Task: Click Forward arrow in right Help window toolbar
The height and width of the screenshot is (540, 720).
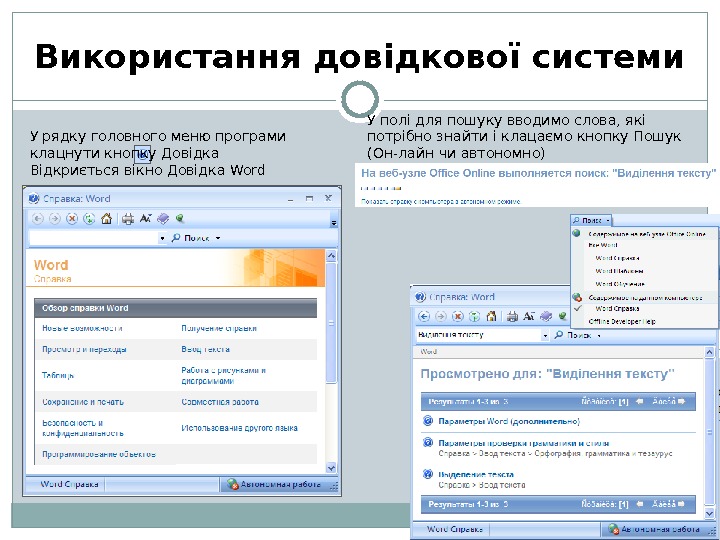Action: (441, 316)
